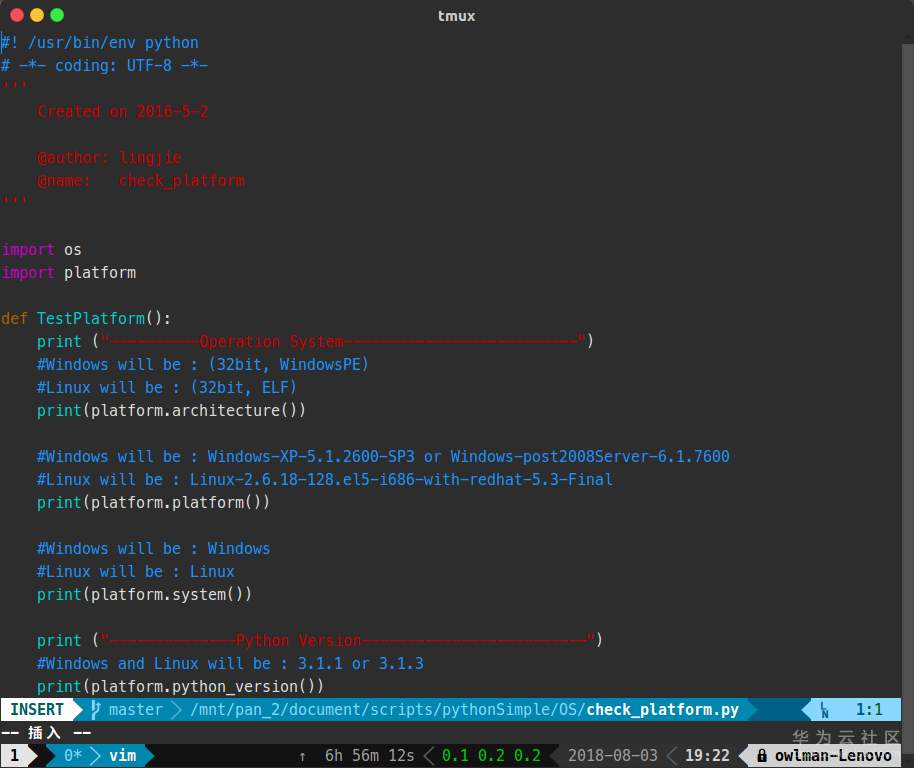Viewport: 914px width, 768px height.
Task: Click the check_platform.py file name in statusline
Action: (x=662, y=709)
